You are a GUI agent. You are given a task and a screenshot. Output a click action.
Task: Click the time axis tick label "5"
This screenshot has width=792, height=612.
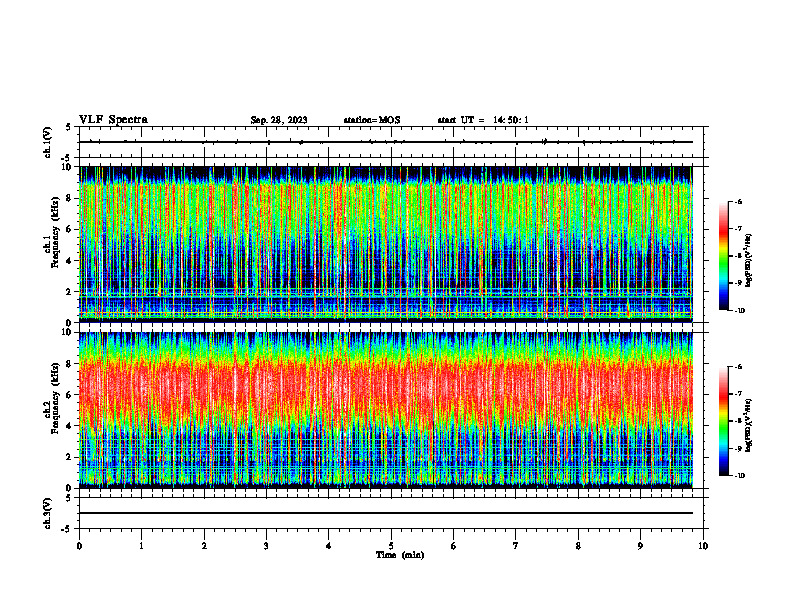[391, 546]
